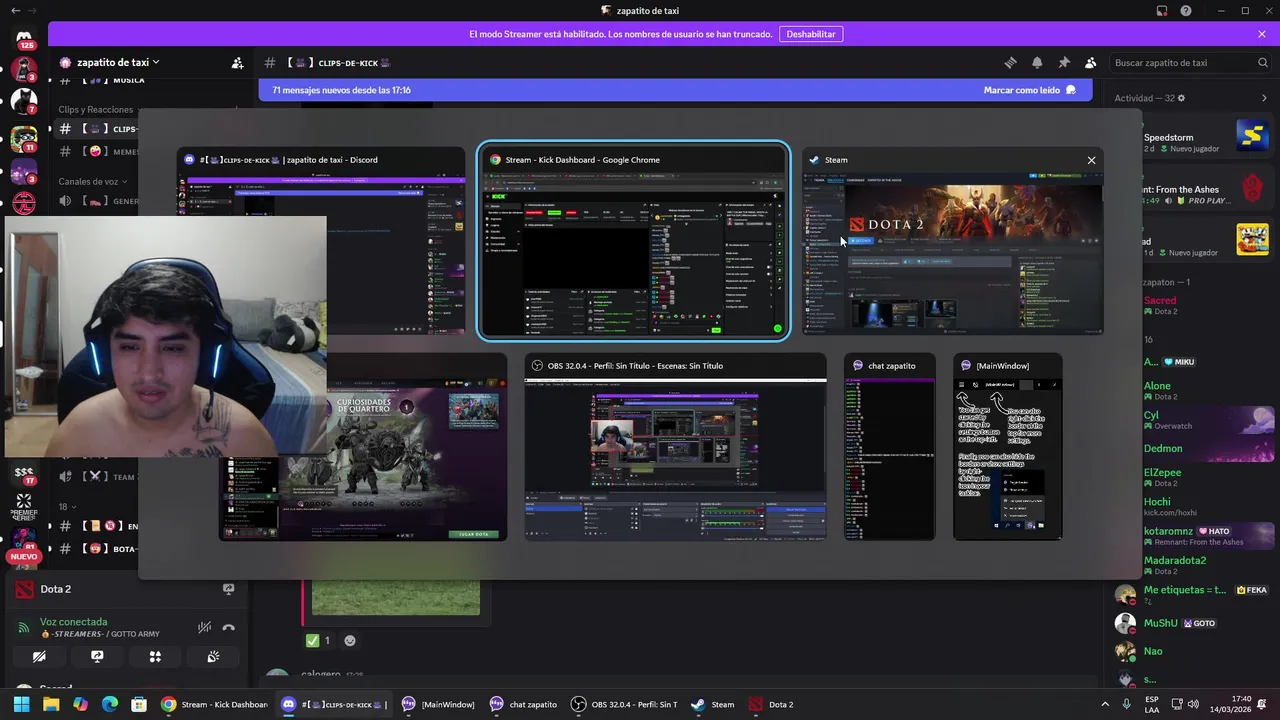This screenshot has height=720, width=1280.
Task: Select chat zapatito thumbnail in switcher
Action: (x=889, y=447)
